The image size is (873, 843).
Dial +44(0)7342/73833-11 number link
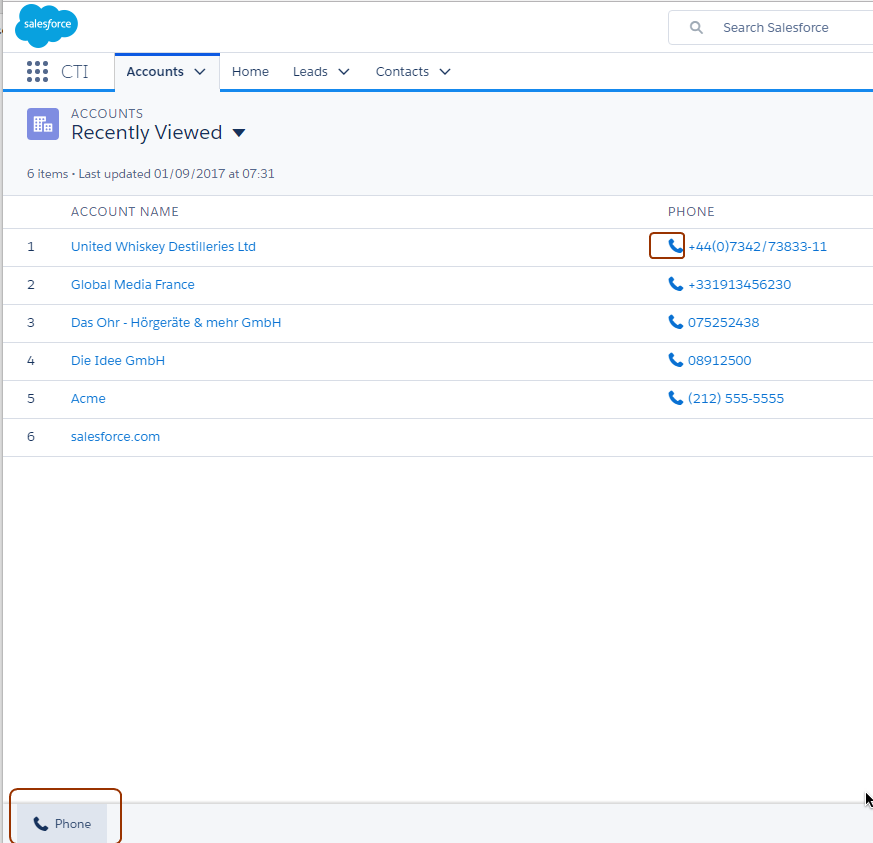coord(757,247)
